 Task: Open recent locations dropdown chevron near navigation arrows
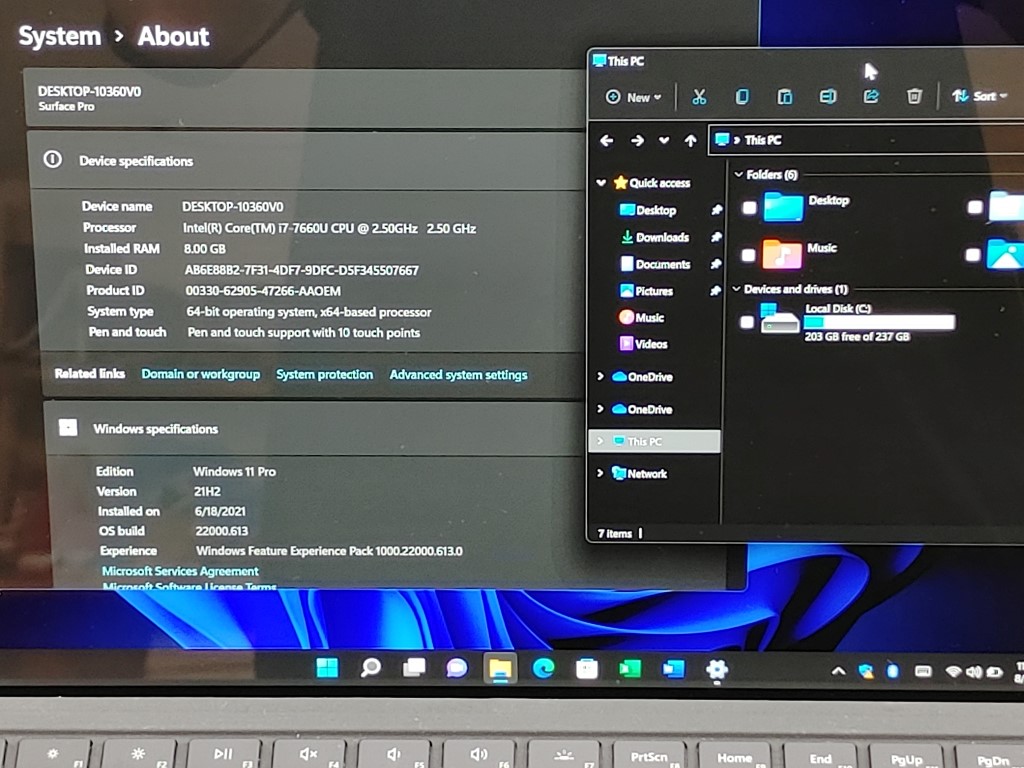click(x=664, y=140)
